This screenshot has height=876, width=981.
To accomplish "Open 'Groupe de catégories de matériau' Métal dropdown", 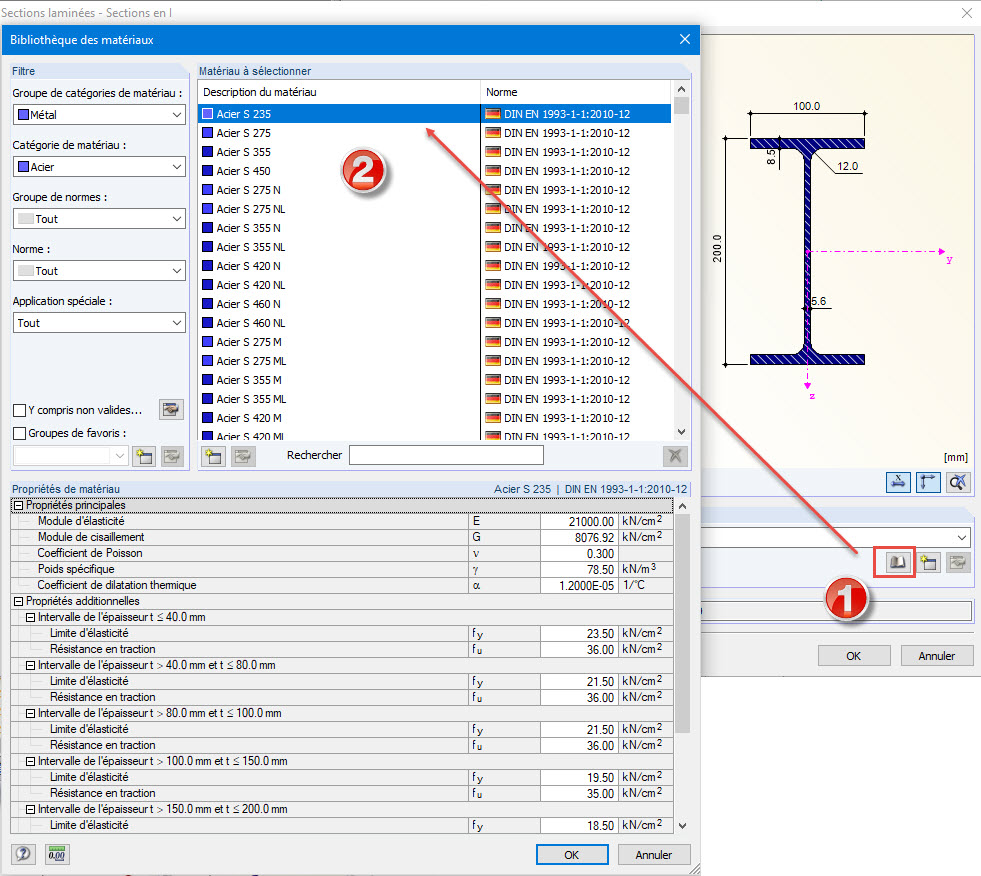I will click(99, 115).
